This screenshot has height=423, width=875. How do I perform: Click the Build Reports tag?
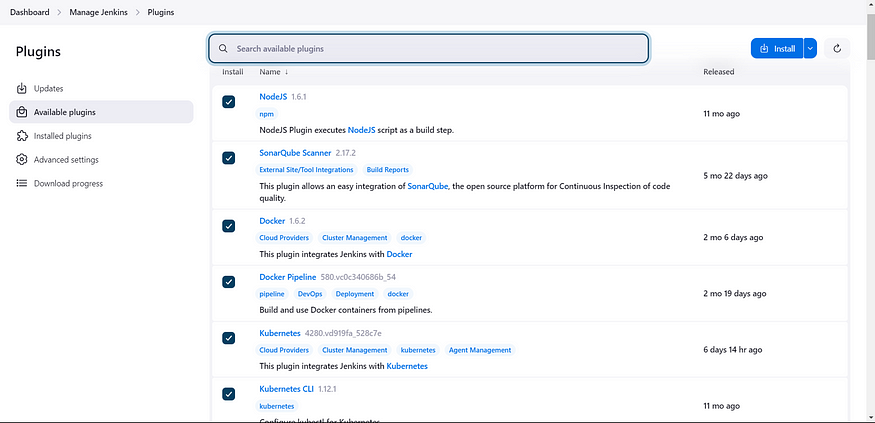click(x=387, y=170)
